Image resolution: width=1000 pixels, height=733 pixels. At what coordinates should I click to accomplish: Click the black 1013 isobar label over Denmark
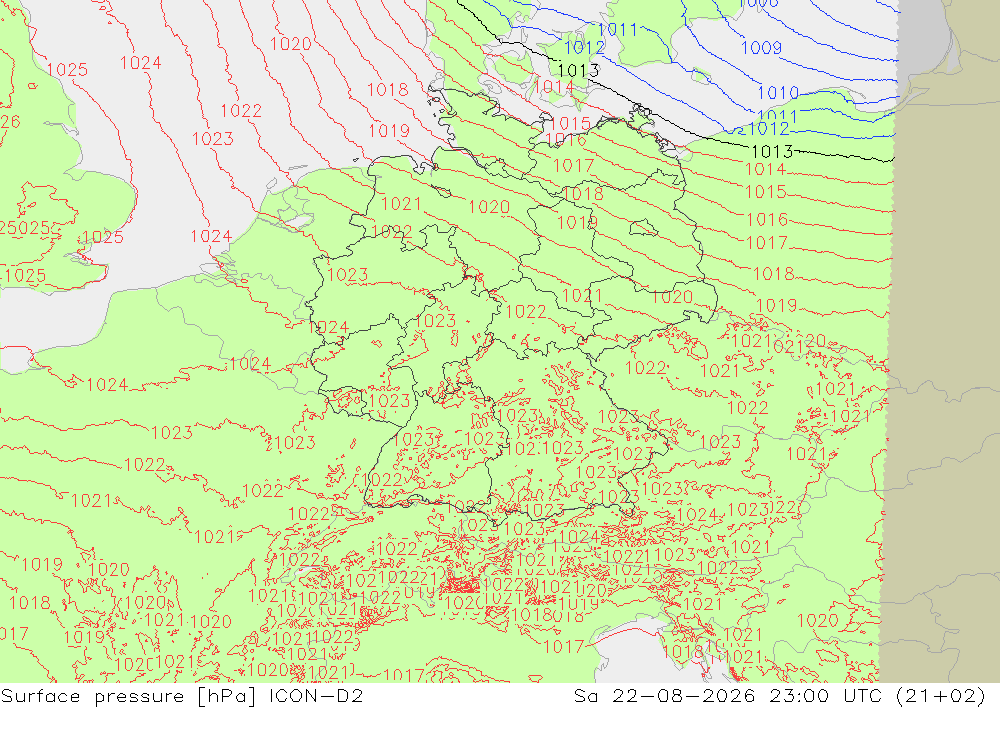click(578, 70)
